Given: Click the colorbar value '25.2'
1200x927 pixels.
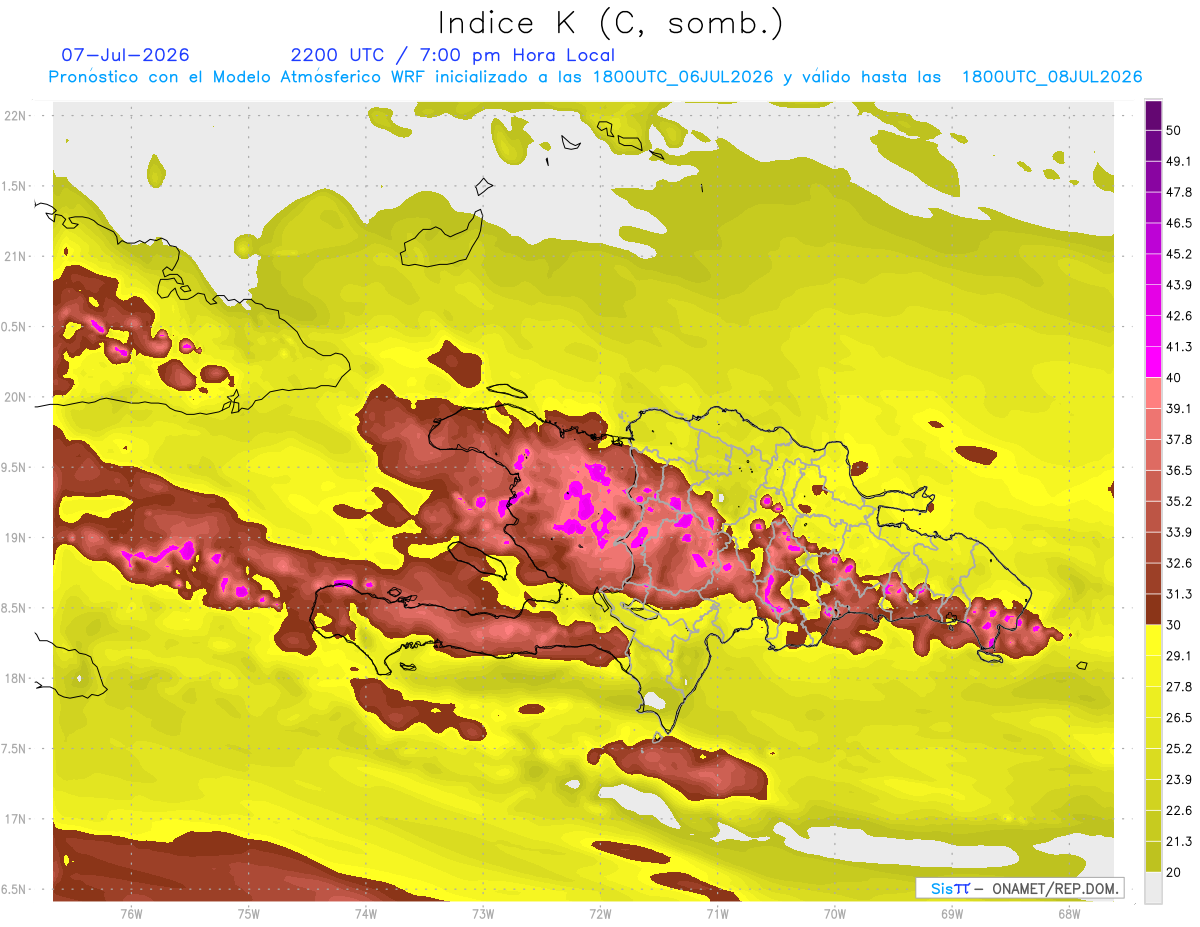Looking at the screenshot, I should click(x=1179, y=749).
